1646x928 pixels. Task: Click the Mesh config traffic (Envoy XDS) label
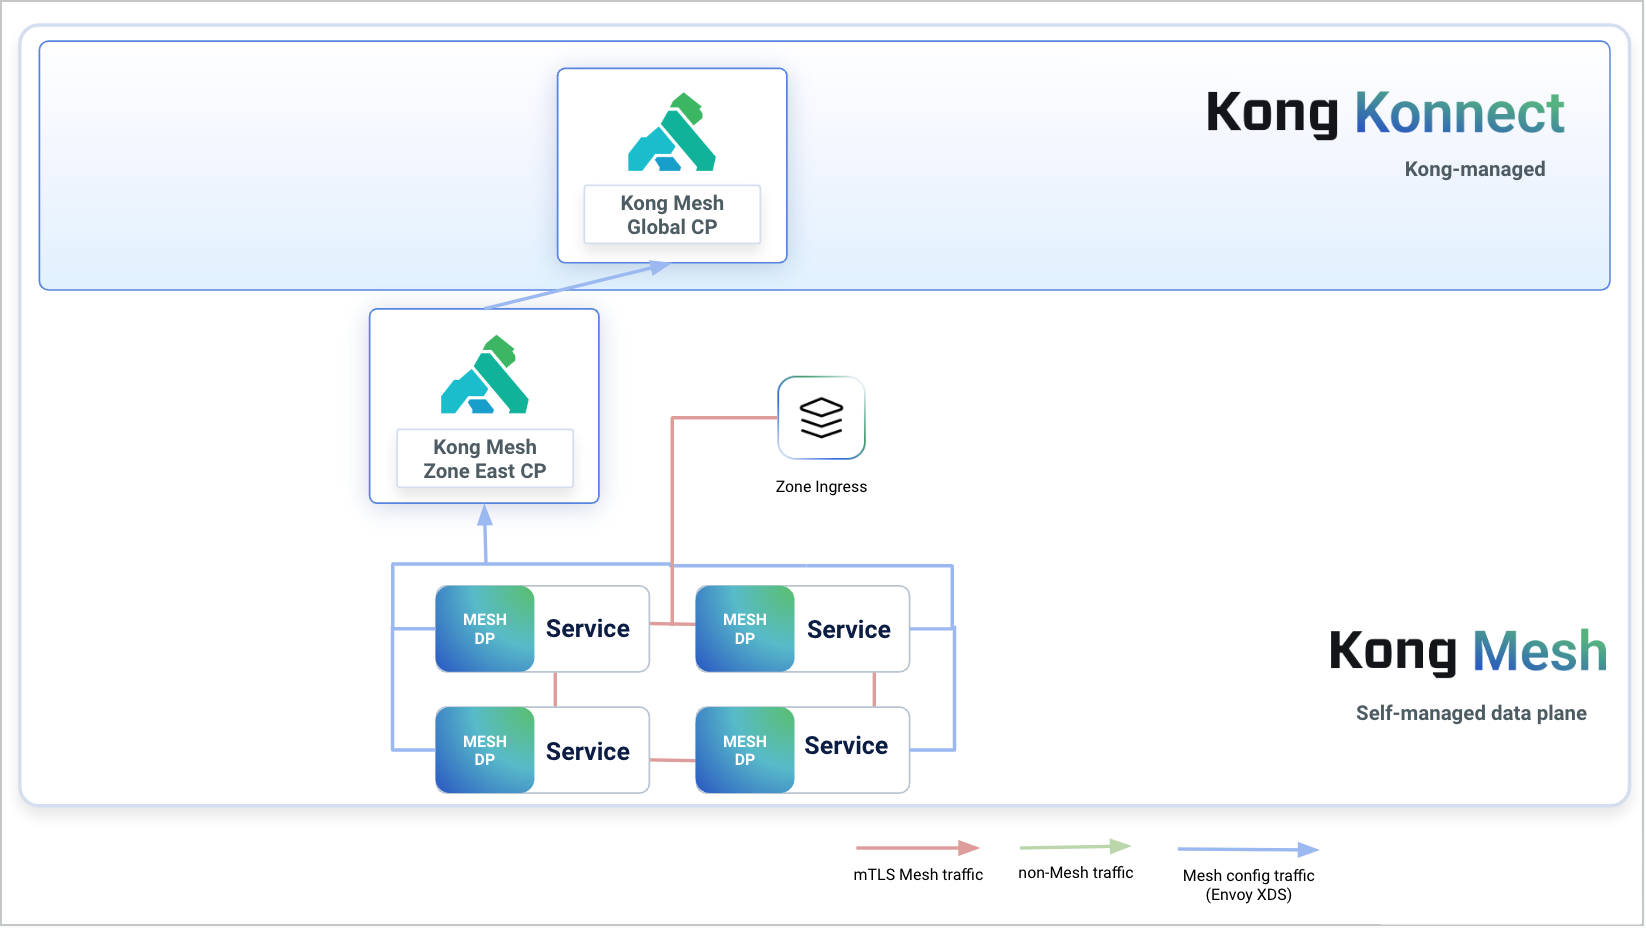(1249, 885)
